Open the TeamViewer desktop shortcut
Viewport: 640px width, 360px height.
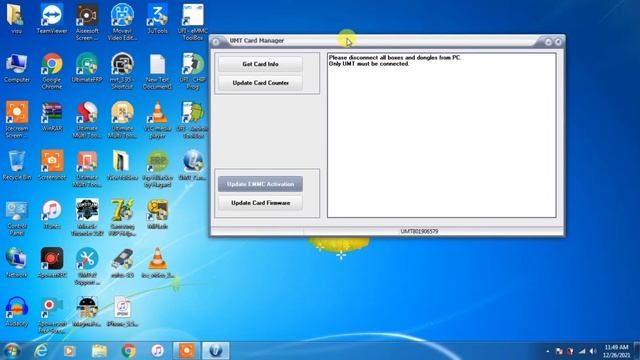click(52, 20)
